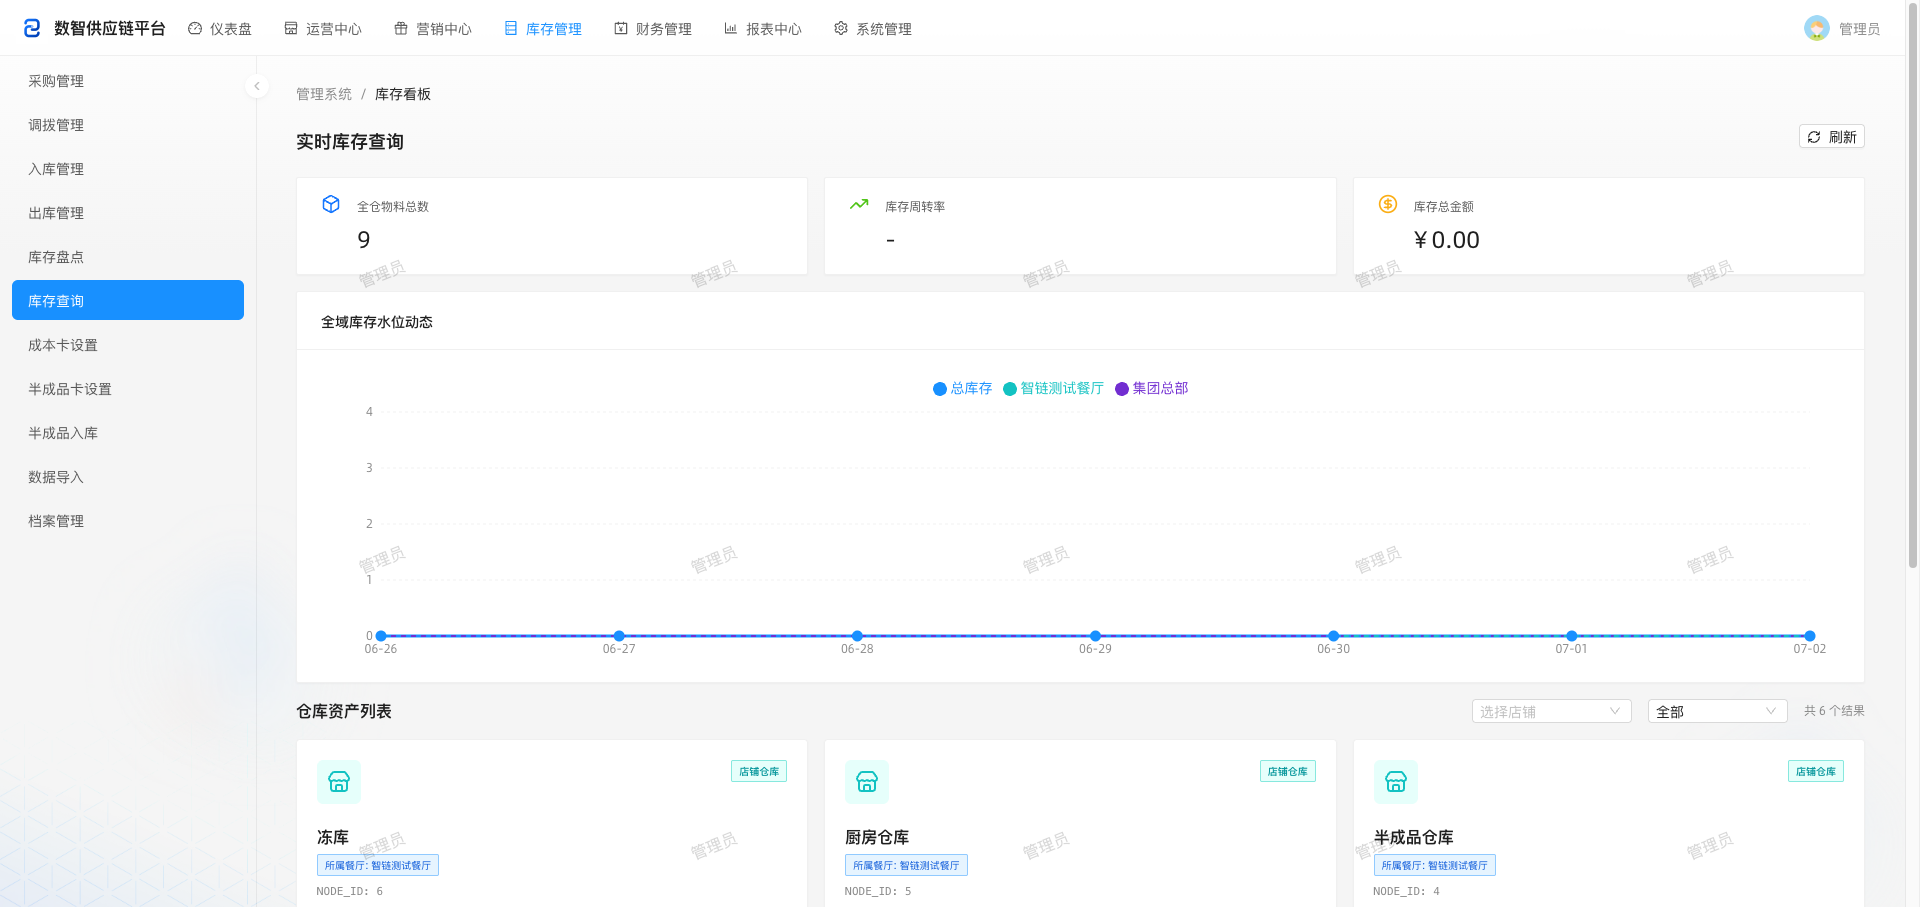Click the inventory amount coin icon
The image size is (1920, 907).
[1388, 204]
